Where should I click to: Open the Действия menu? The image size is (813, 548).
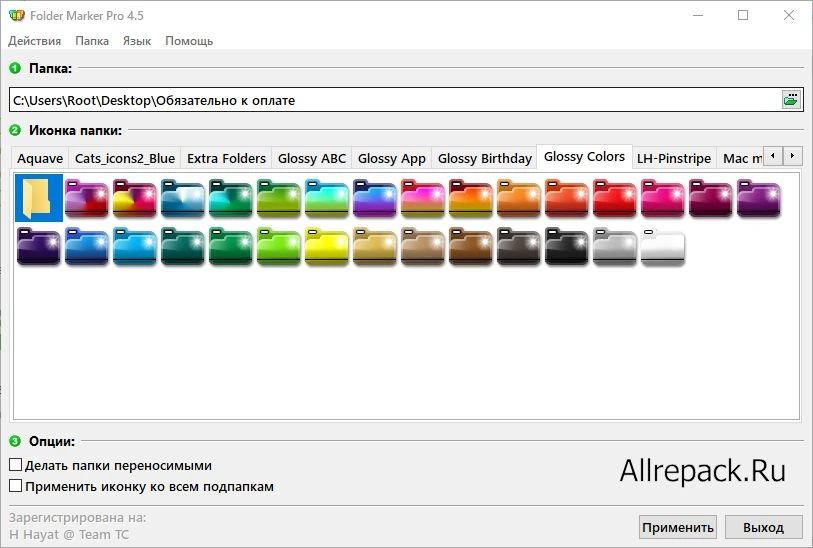click(34, 41)
